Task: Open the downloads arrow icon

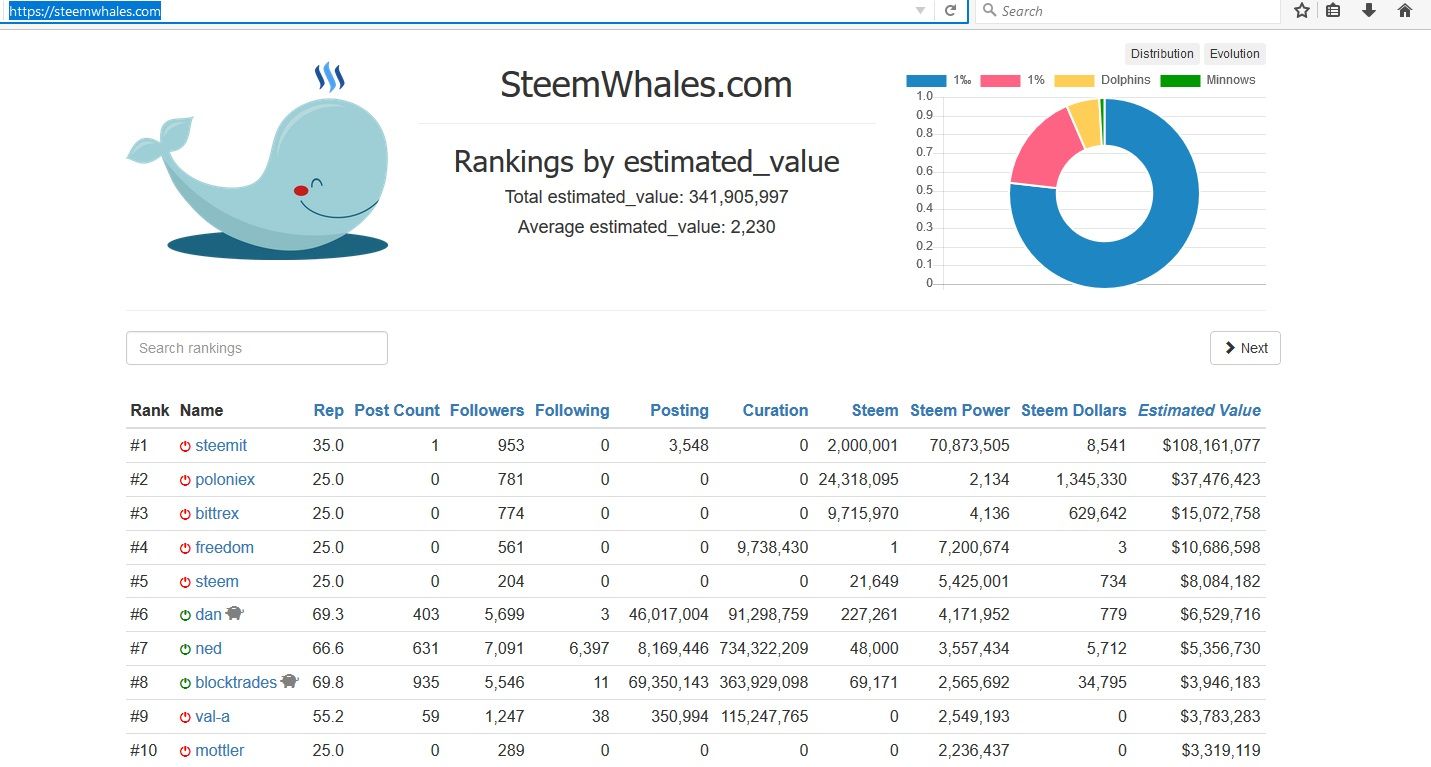Action: (1369, 11)
